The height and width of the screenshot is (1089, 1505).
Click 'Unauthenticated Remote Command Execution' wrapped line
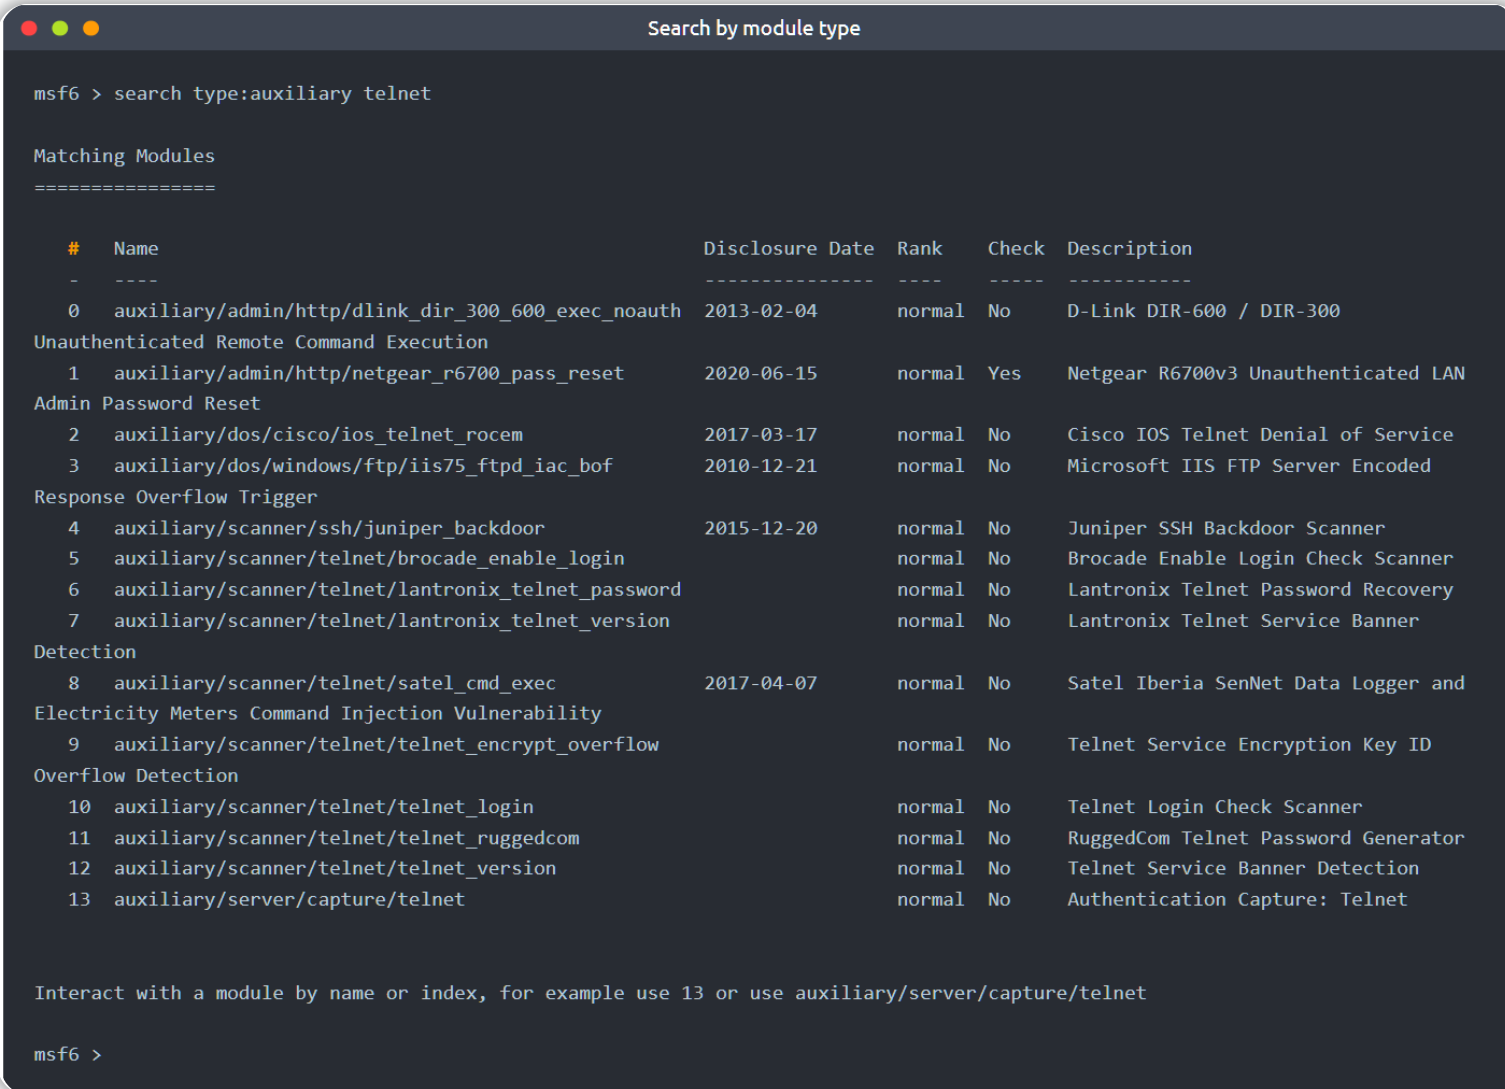pyautogui.click(x=261, y=342)
